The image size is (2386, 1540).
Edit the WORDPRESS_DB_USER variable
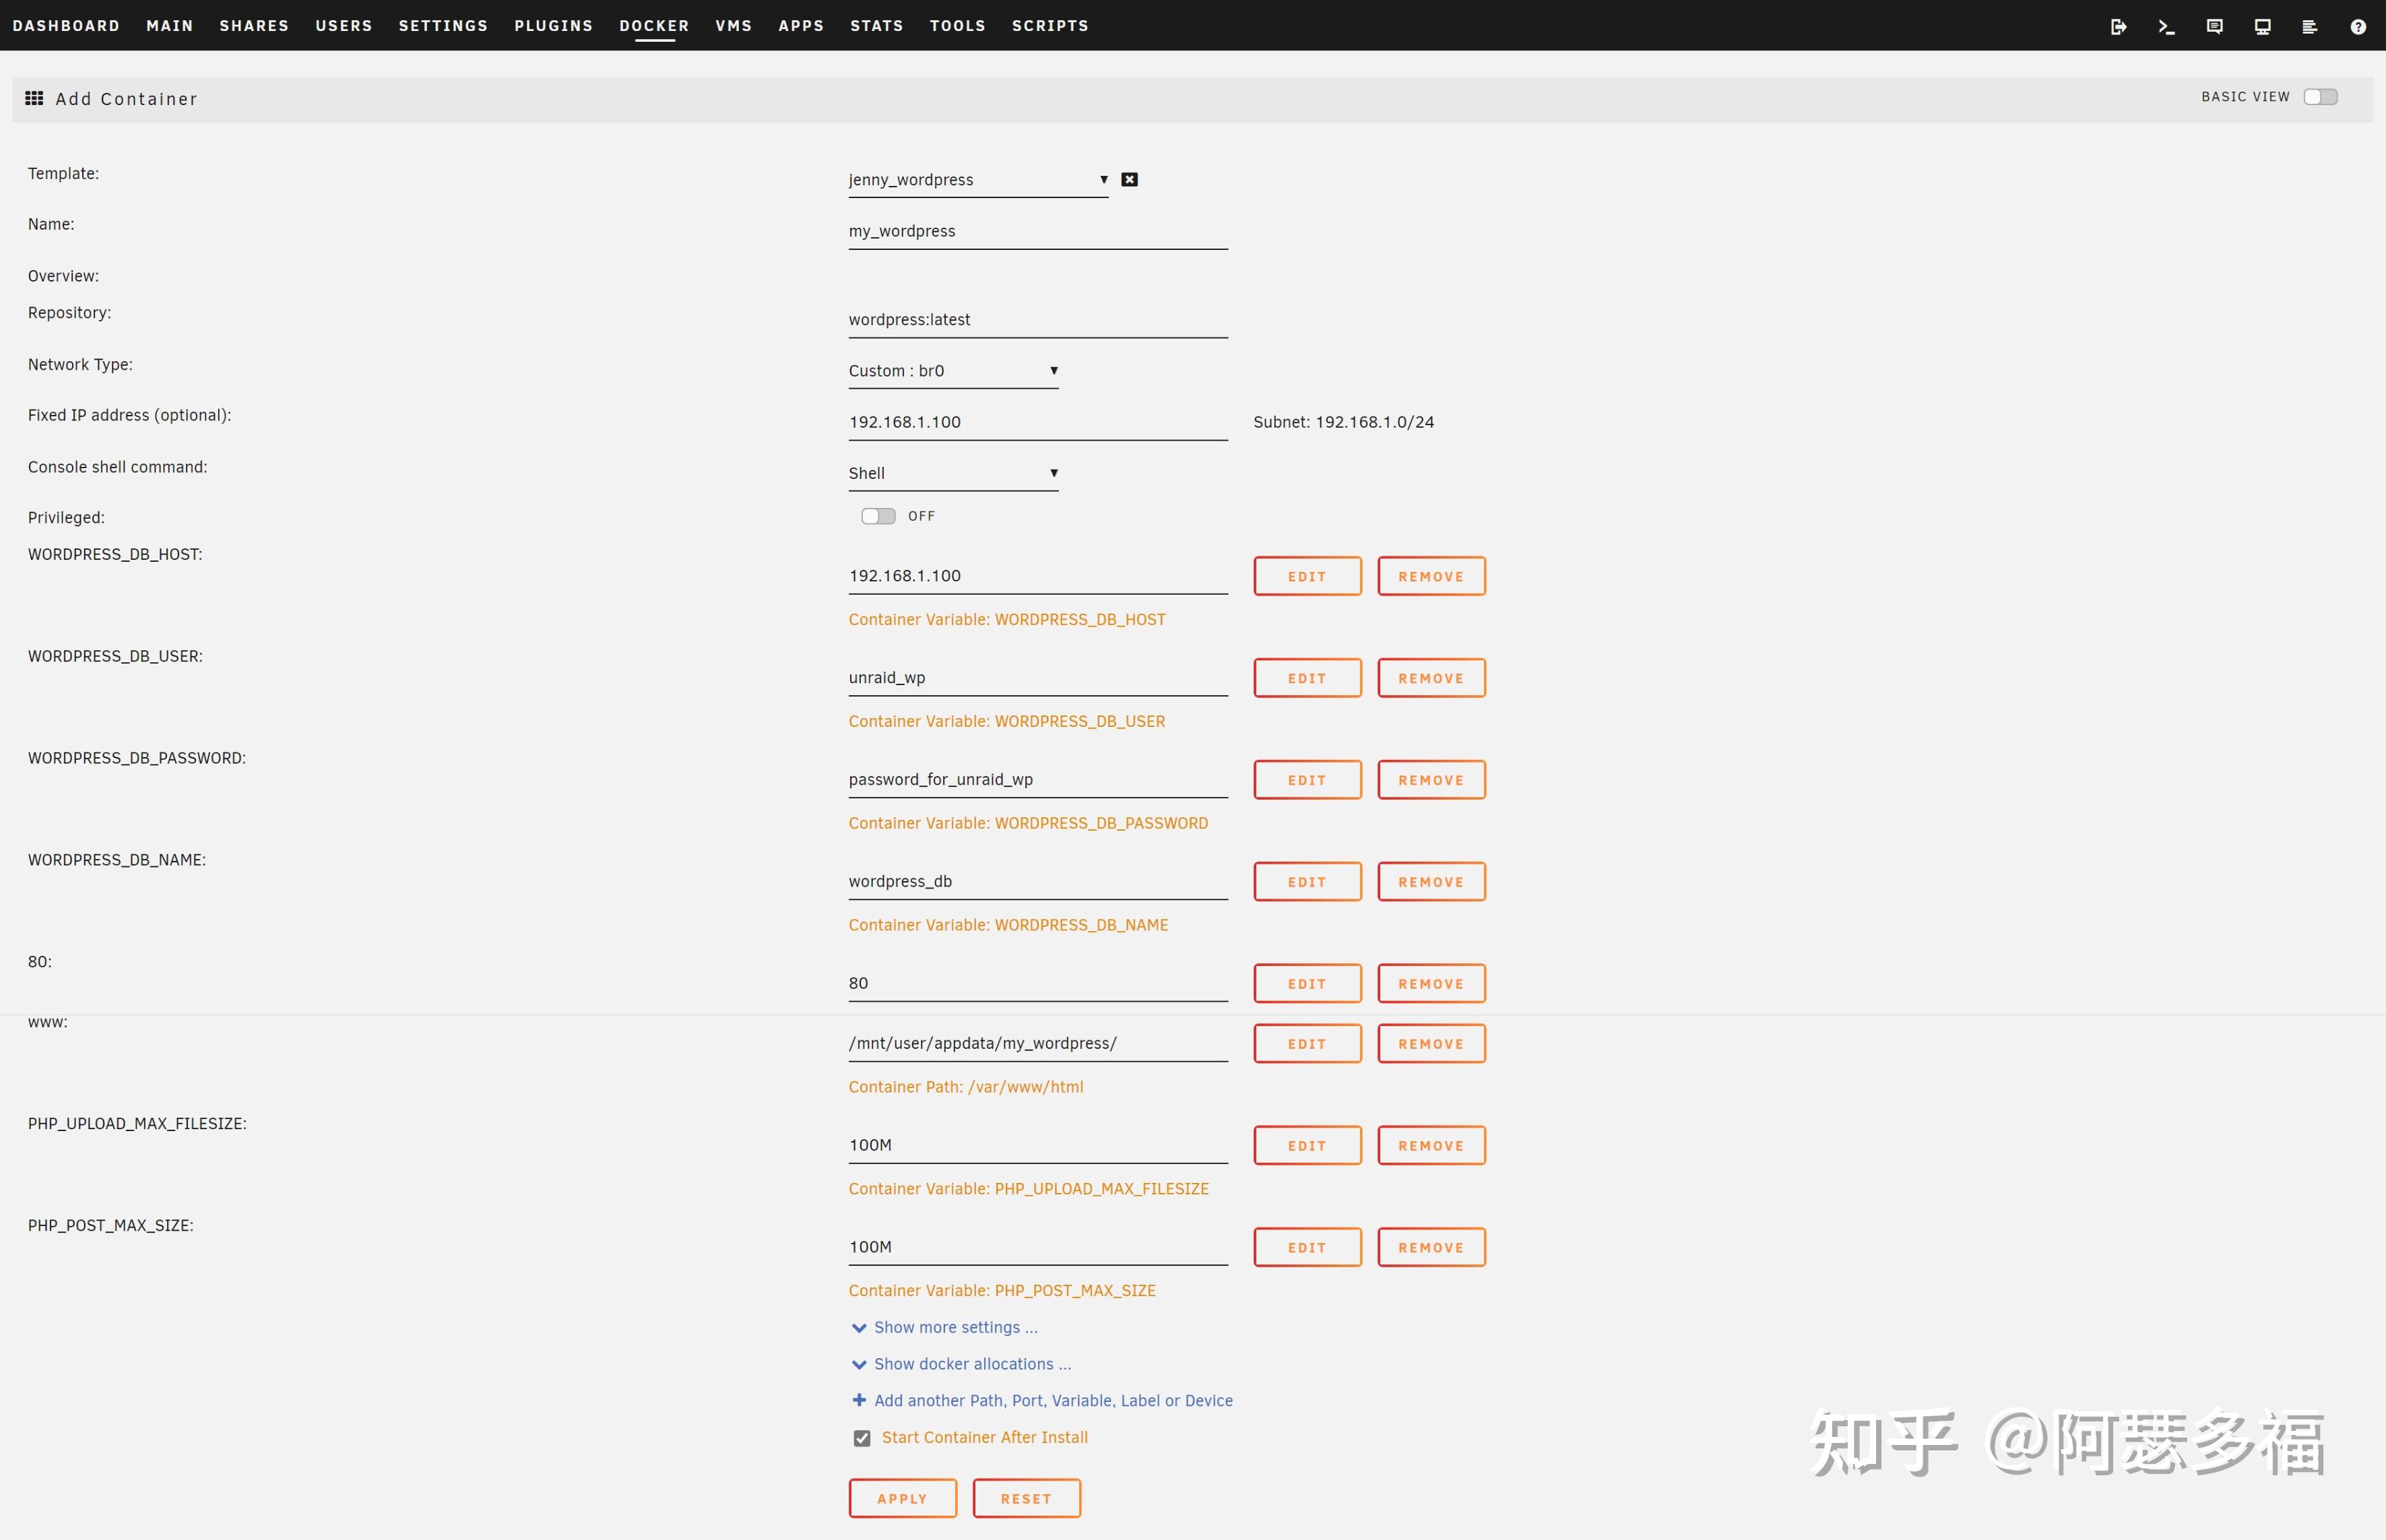[x=1307, y=678]
